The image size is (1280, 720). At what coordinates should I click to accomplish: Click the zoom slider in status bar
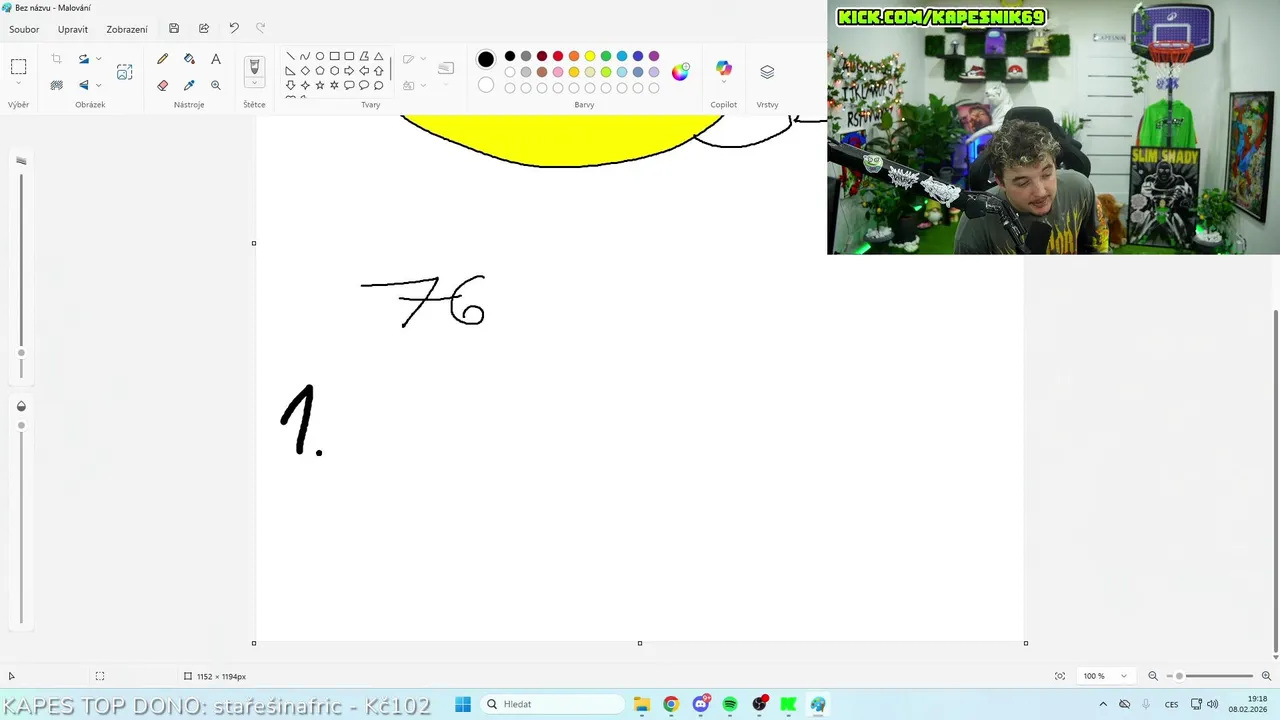[1210, 676]
